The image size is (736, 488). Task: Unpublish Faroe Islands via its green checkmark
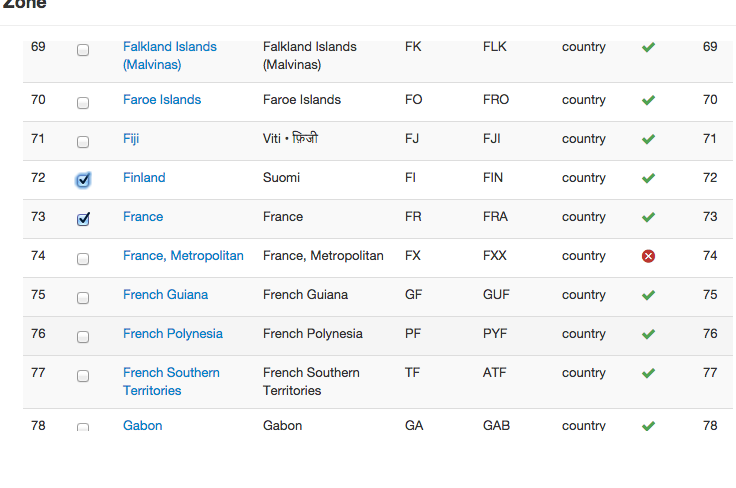pyautogui.click(x=648, y=100)
